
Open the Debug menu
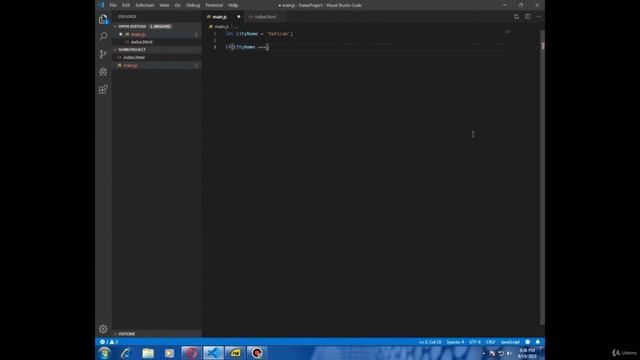[x=193, y=5]
